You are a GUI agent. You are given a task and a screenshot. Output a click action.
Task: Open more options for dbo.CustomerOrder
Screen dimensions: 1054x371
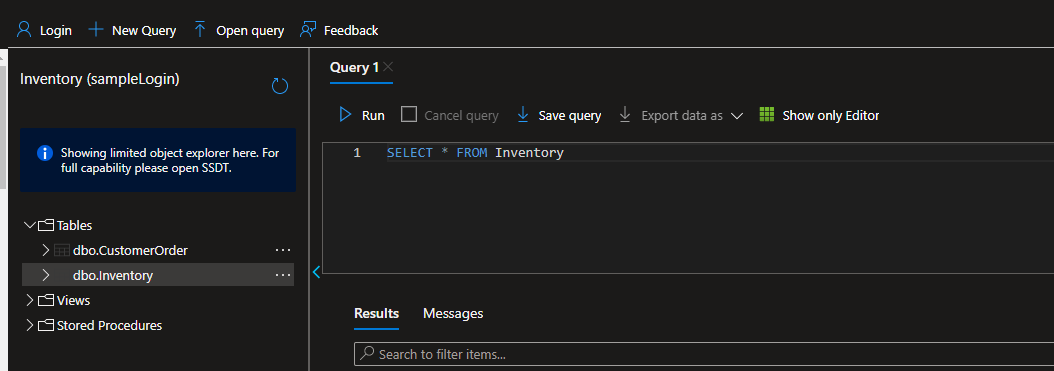[283, 250]
